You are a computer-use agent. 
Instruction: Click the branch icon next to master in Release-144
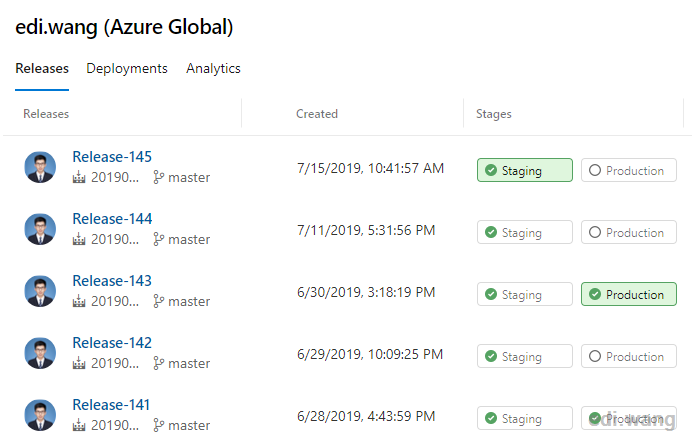(x=158, y=239)
